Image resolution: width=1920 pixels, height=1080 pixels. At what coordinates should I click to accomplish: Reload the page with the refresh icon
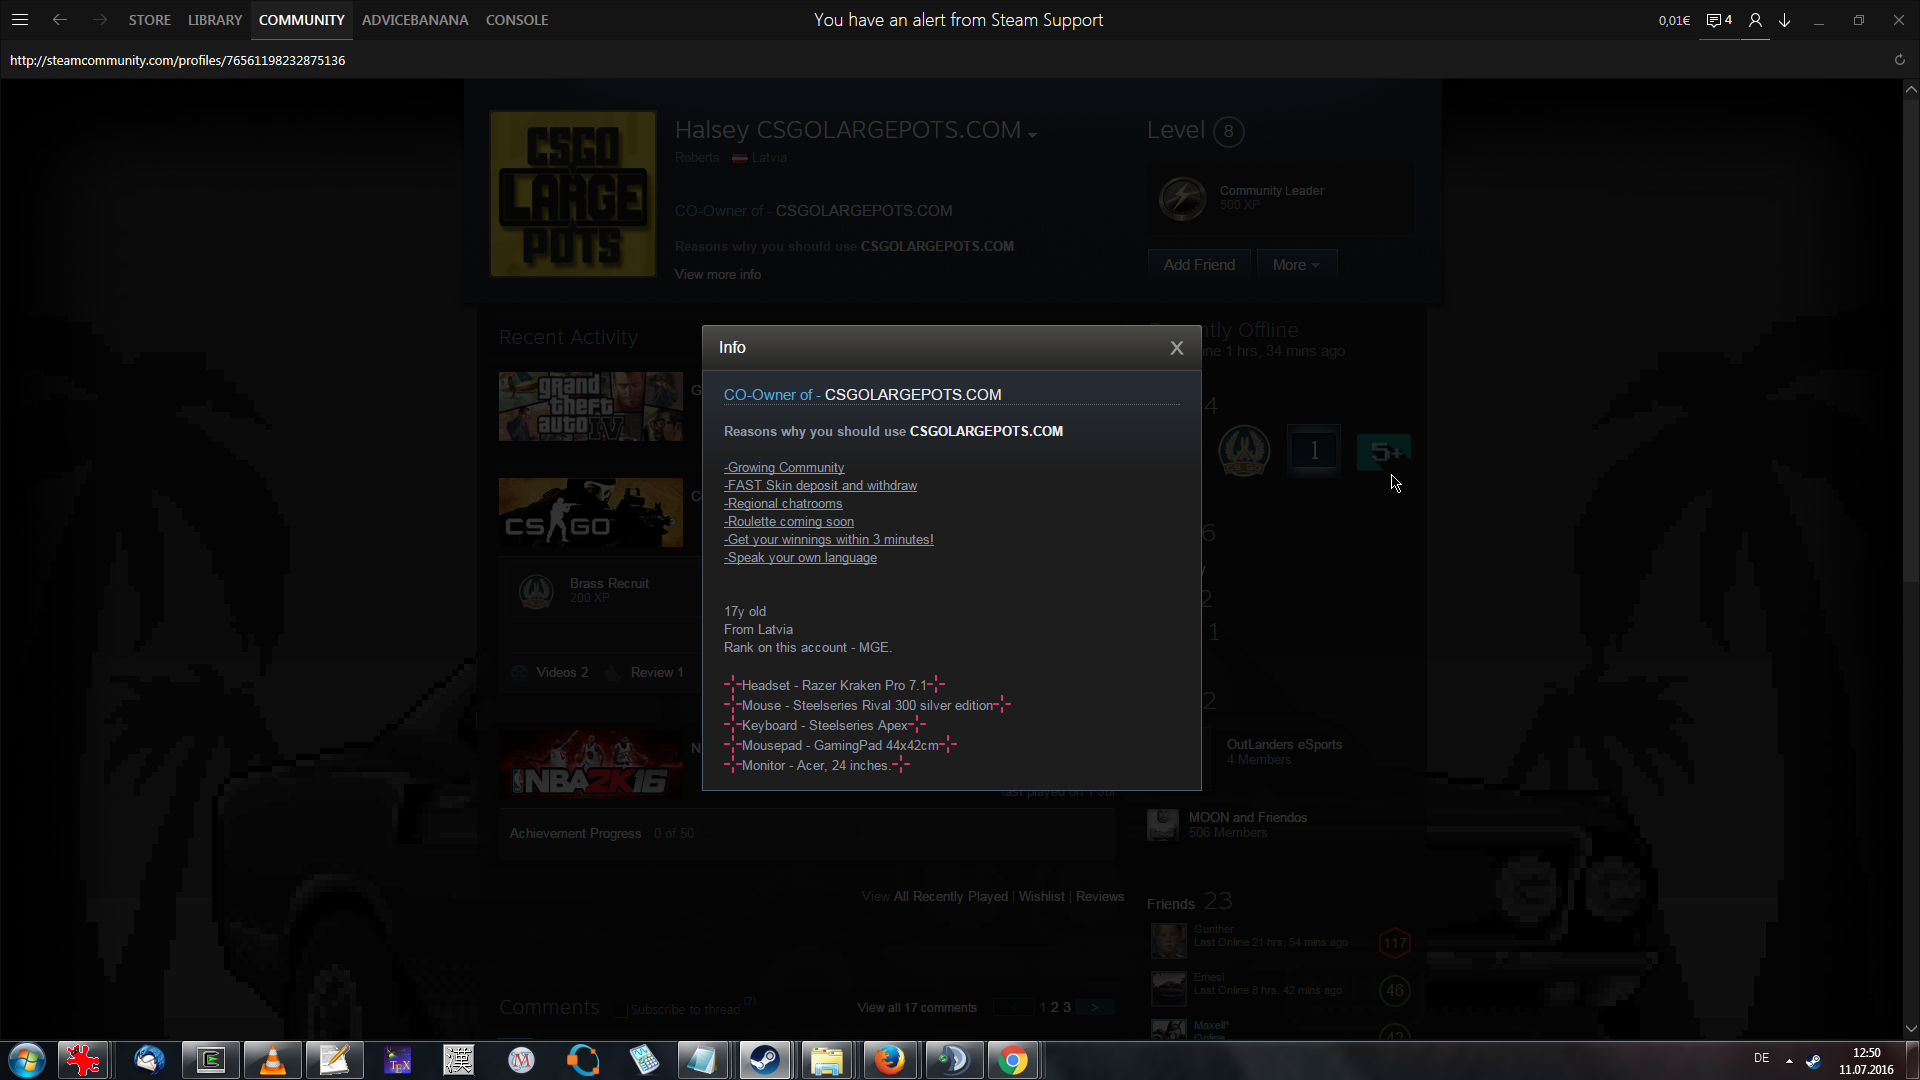click(x=1899, y=60)
